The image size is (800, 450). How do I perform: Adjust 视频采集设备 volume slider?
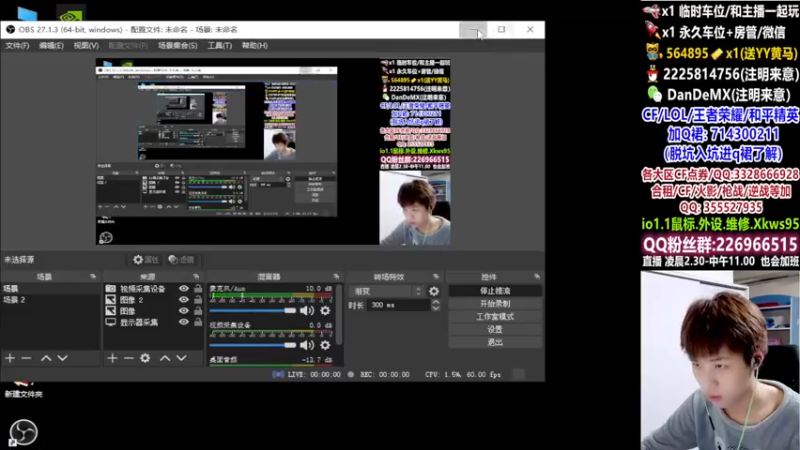click(x=253, y=345)
